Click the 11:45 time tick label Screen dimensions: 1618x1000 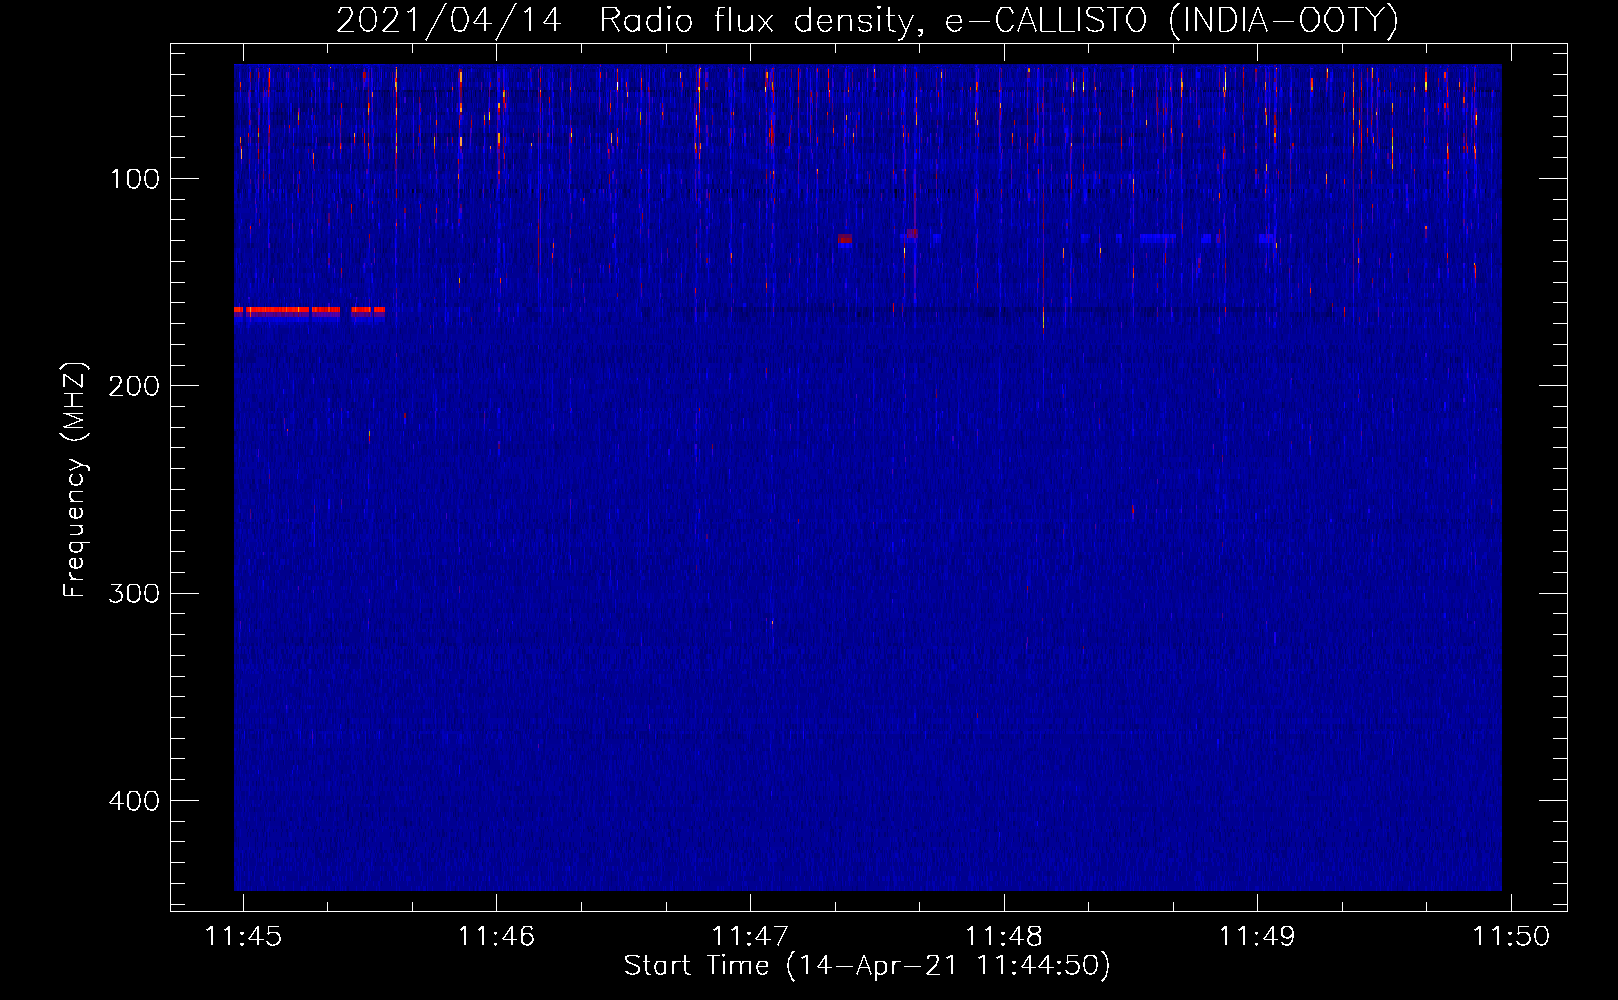tap(243, 936)
